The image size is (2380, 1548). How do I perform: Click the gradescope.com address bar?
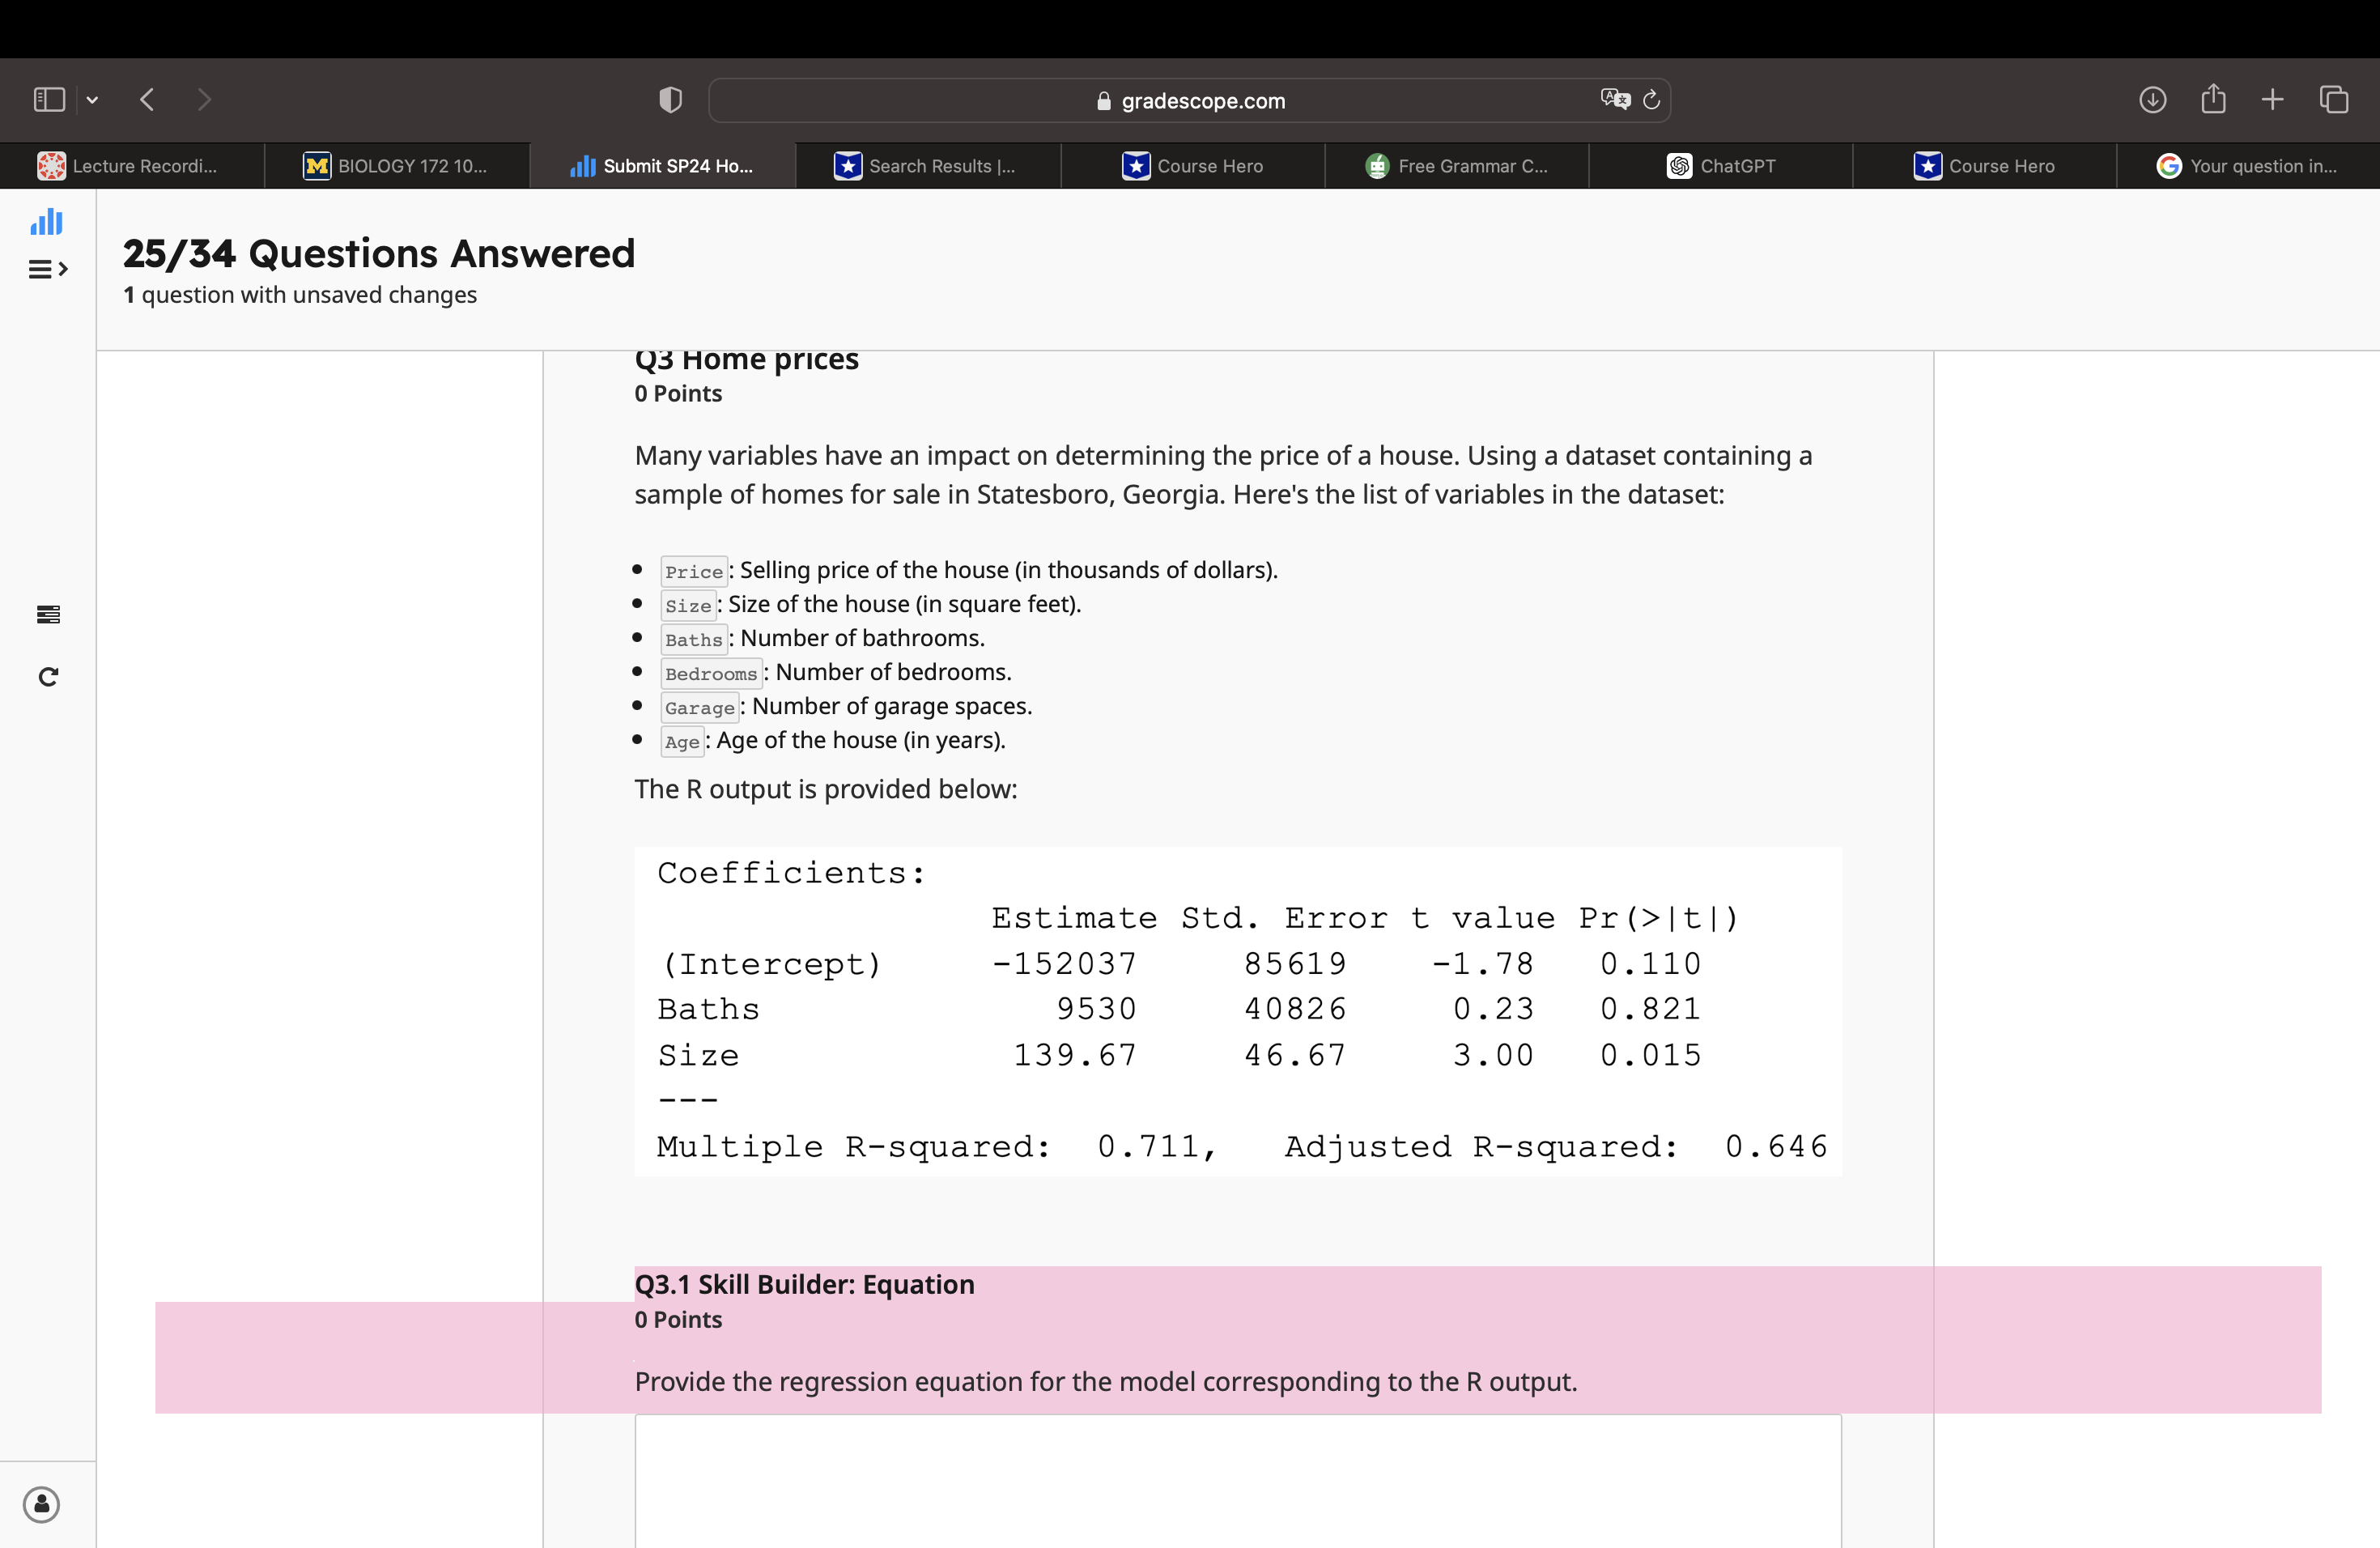[x=1190, y=101]
